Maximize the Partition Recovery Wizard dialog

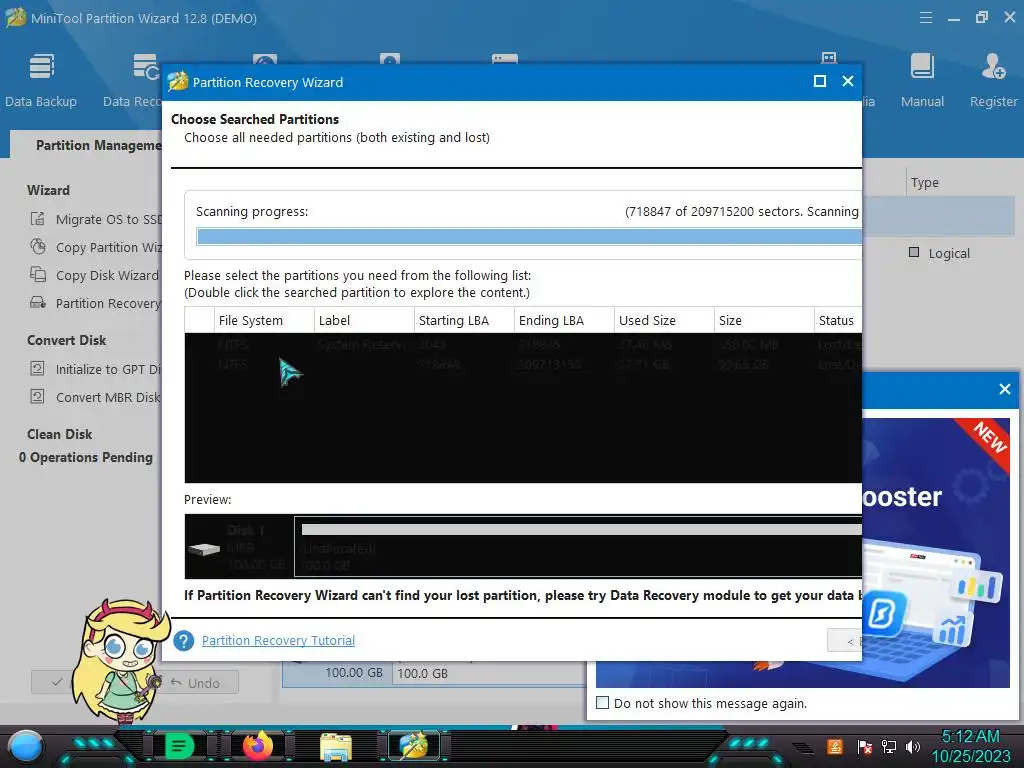coord(820,81)
